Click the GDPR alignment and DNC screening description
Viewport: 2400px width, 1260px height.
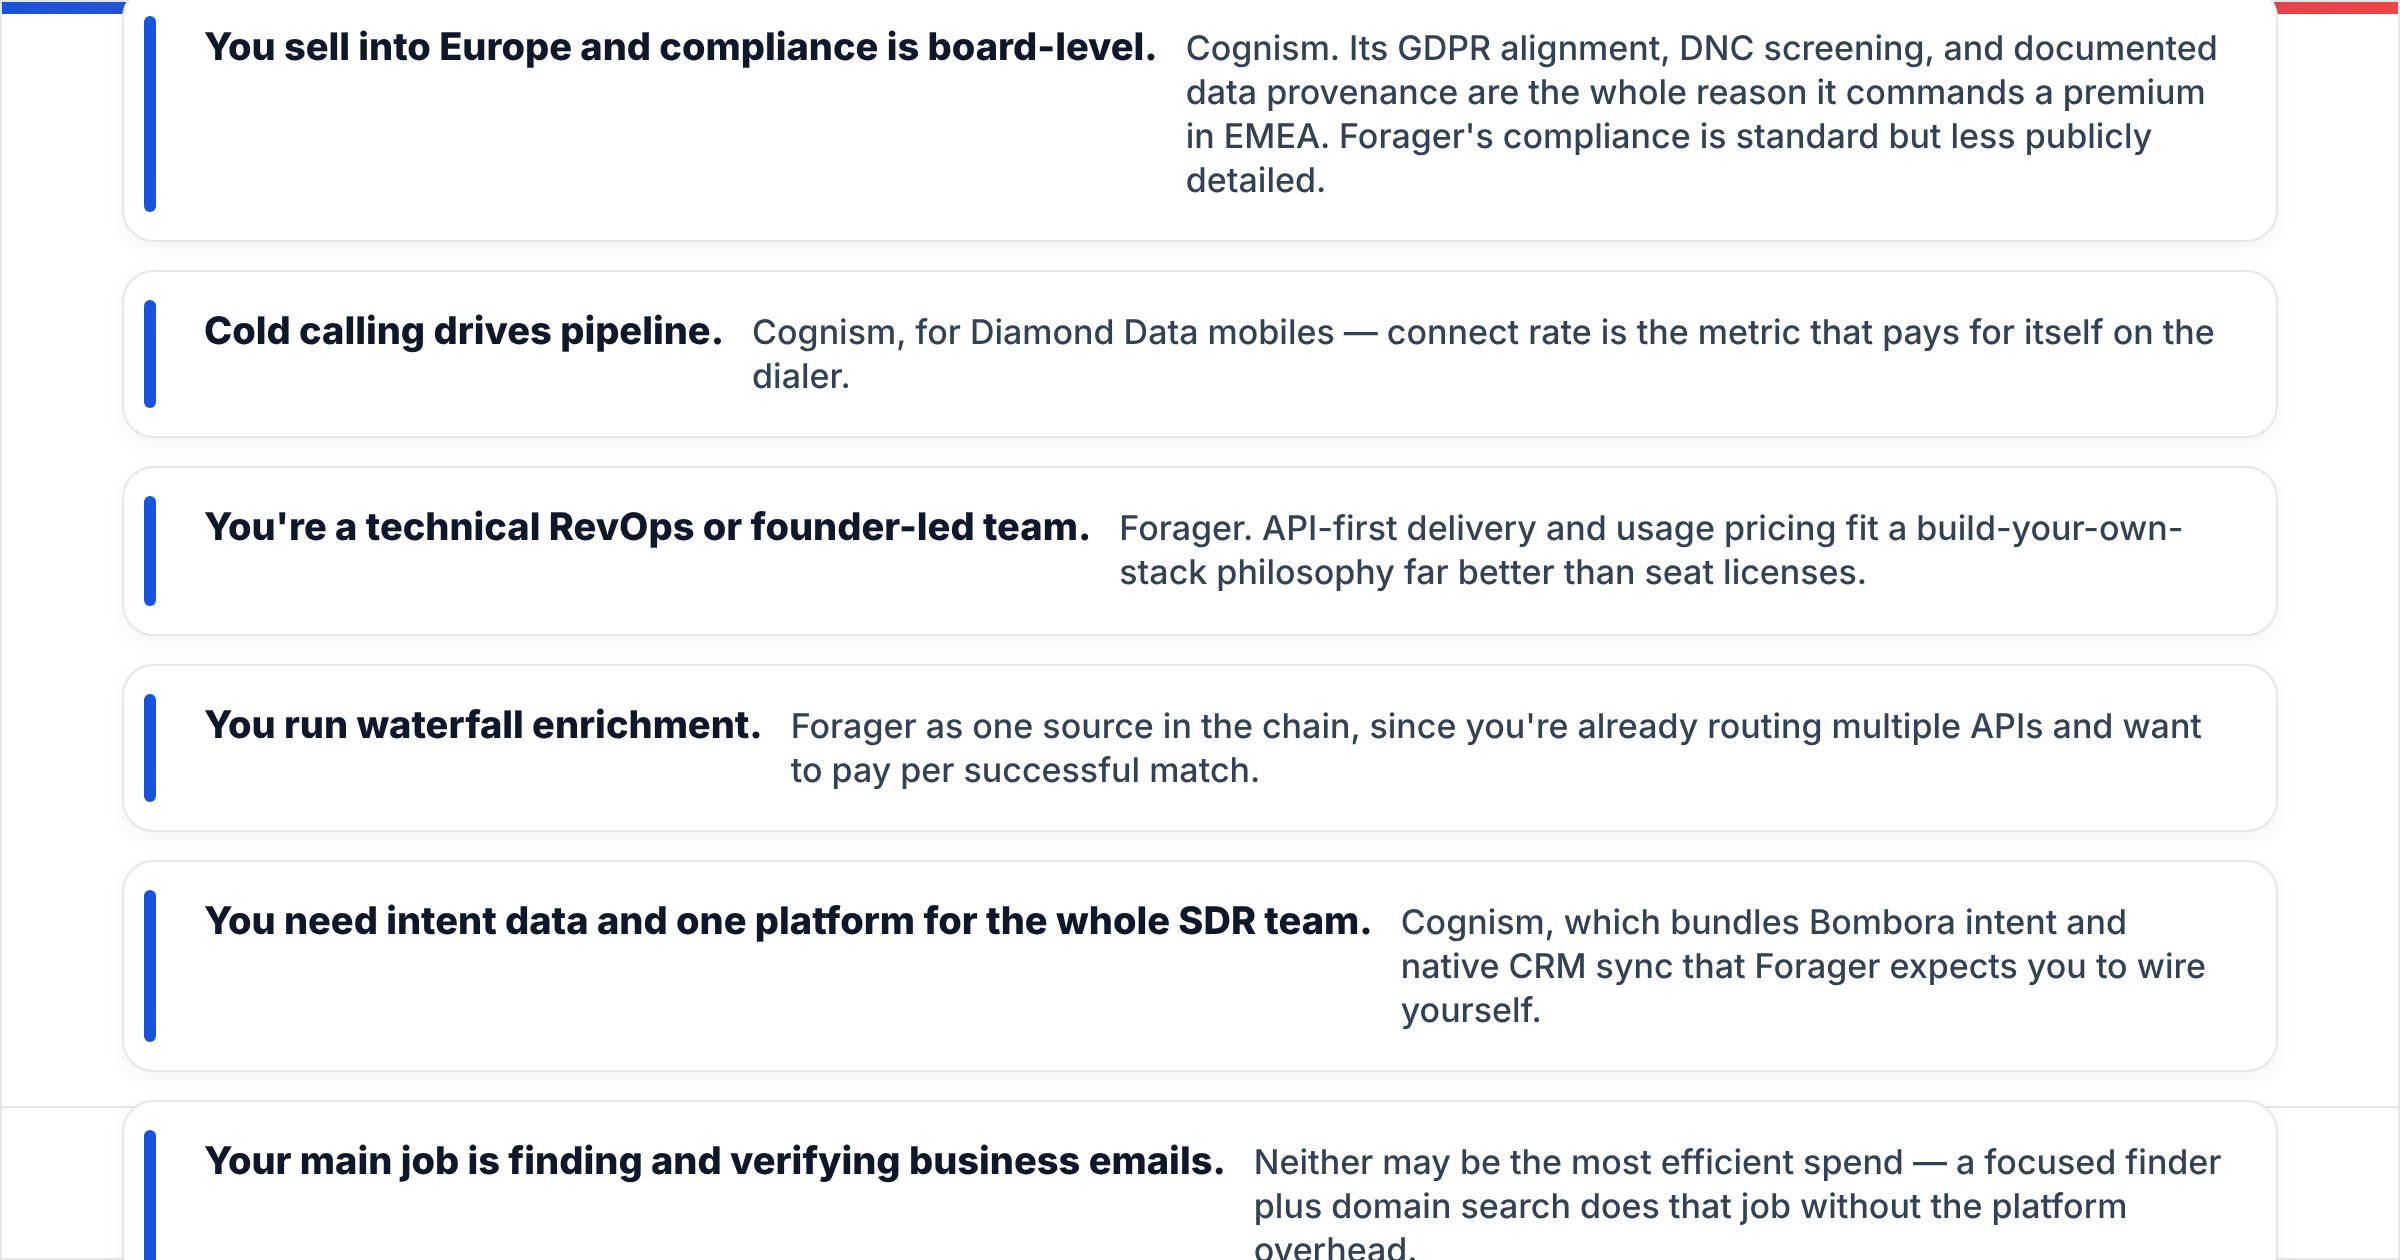[1701, 114]
